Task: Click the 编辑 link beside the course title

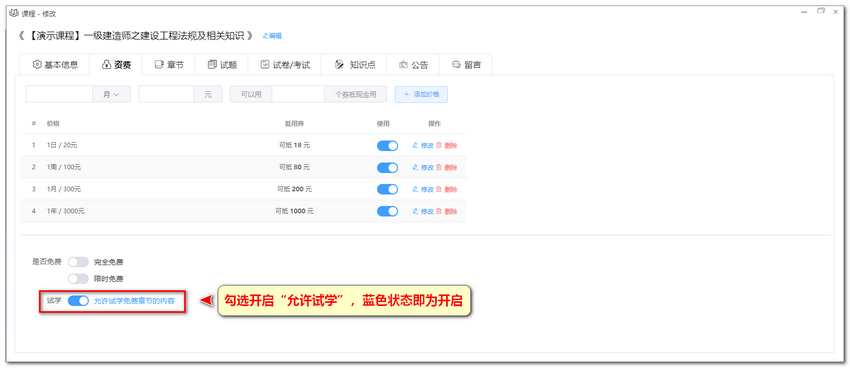Action: coord(272,36)
